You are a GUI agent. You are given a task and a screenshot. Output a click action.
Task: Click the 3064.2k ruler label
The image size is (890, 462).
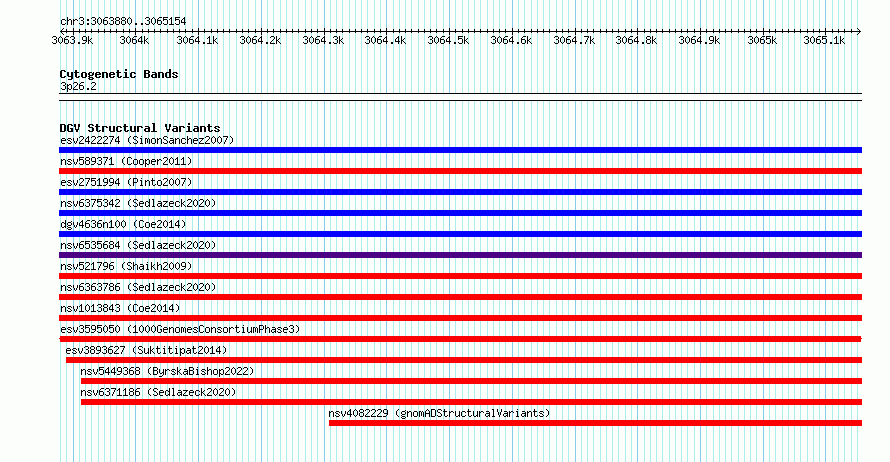(x=260, y=41)
